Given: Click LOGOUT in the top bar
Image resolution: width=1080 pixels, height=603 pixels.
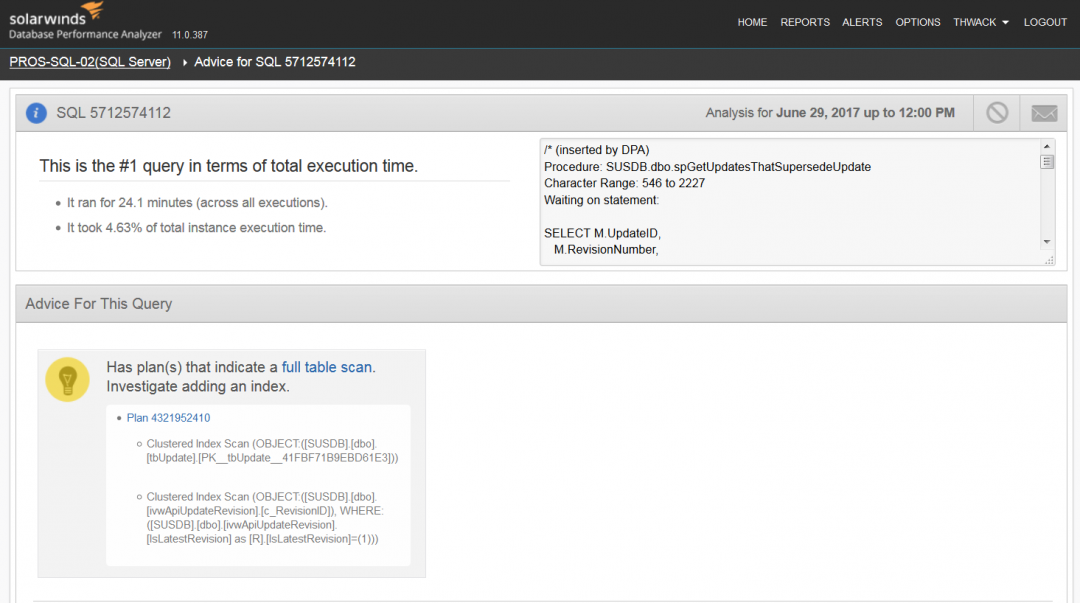Looking at the screenshot, I should click(1045, 22).
